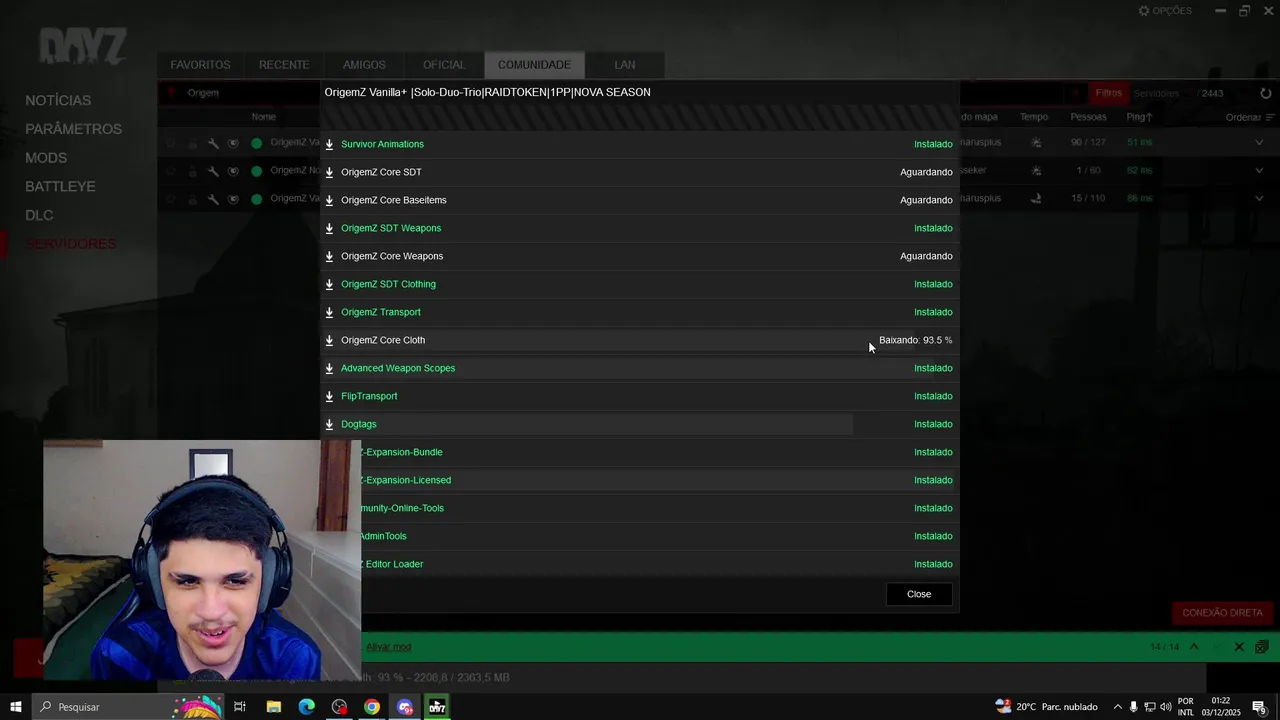Toggle eye icon on first OrigemZ server row
The width and height of the screenshot is (1280, 720).
coord(233,143)
